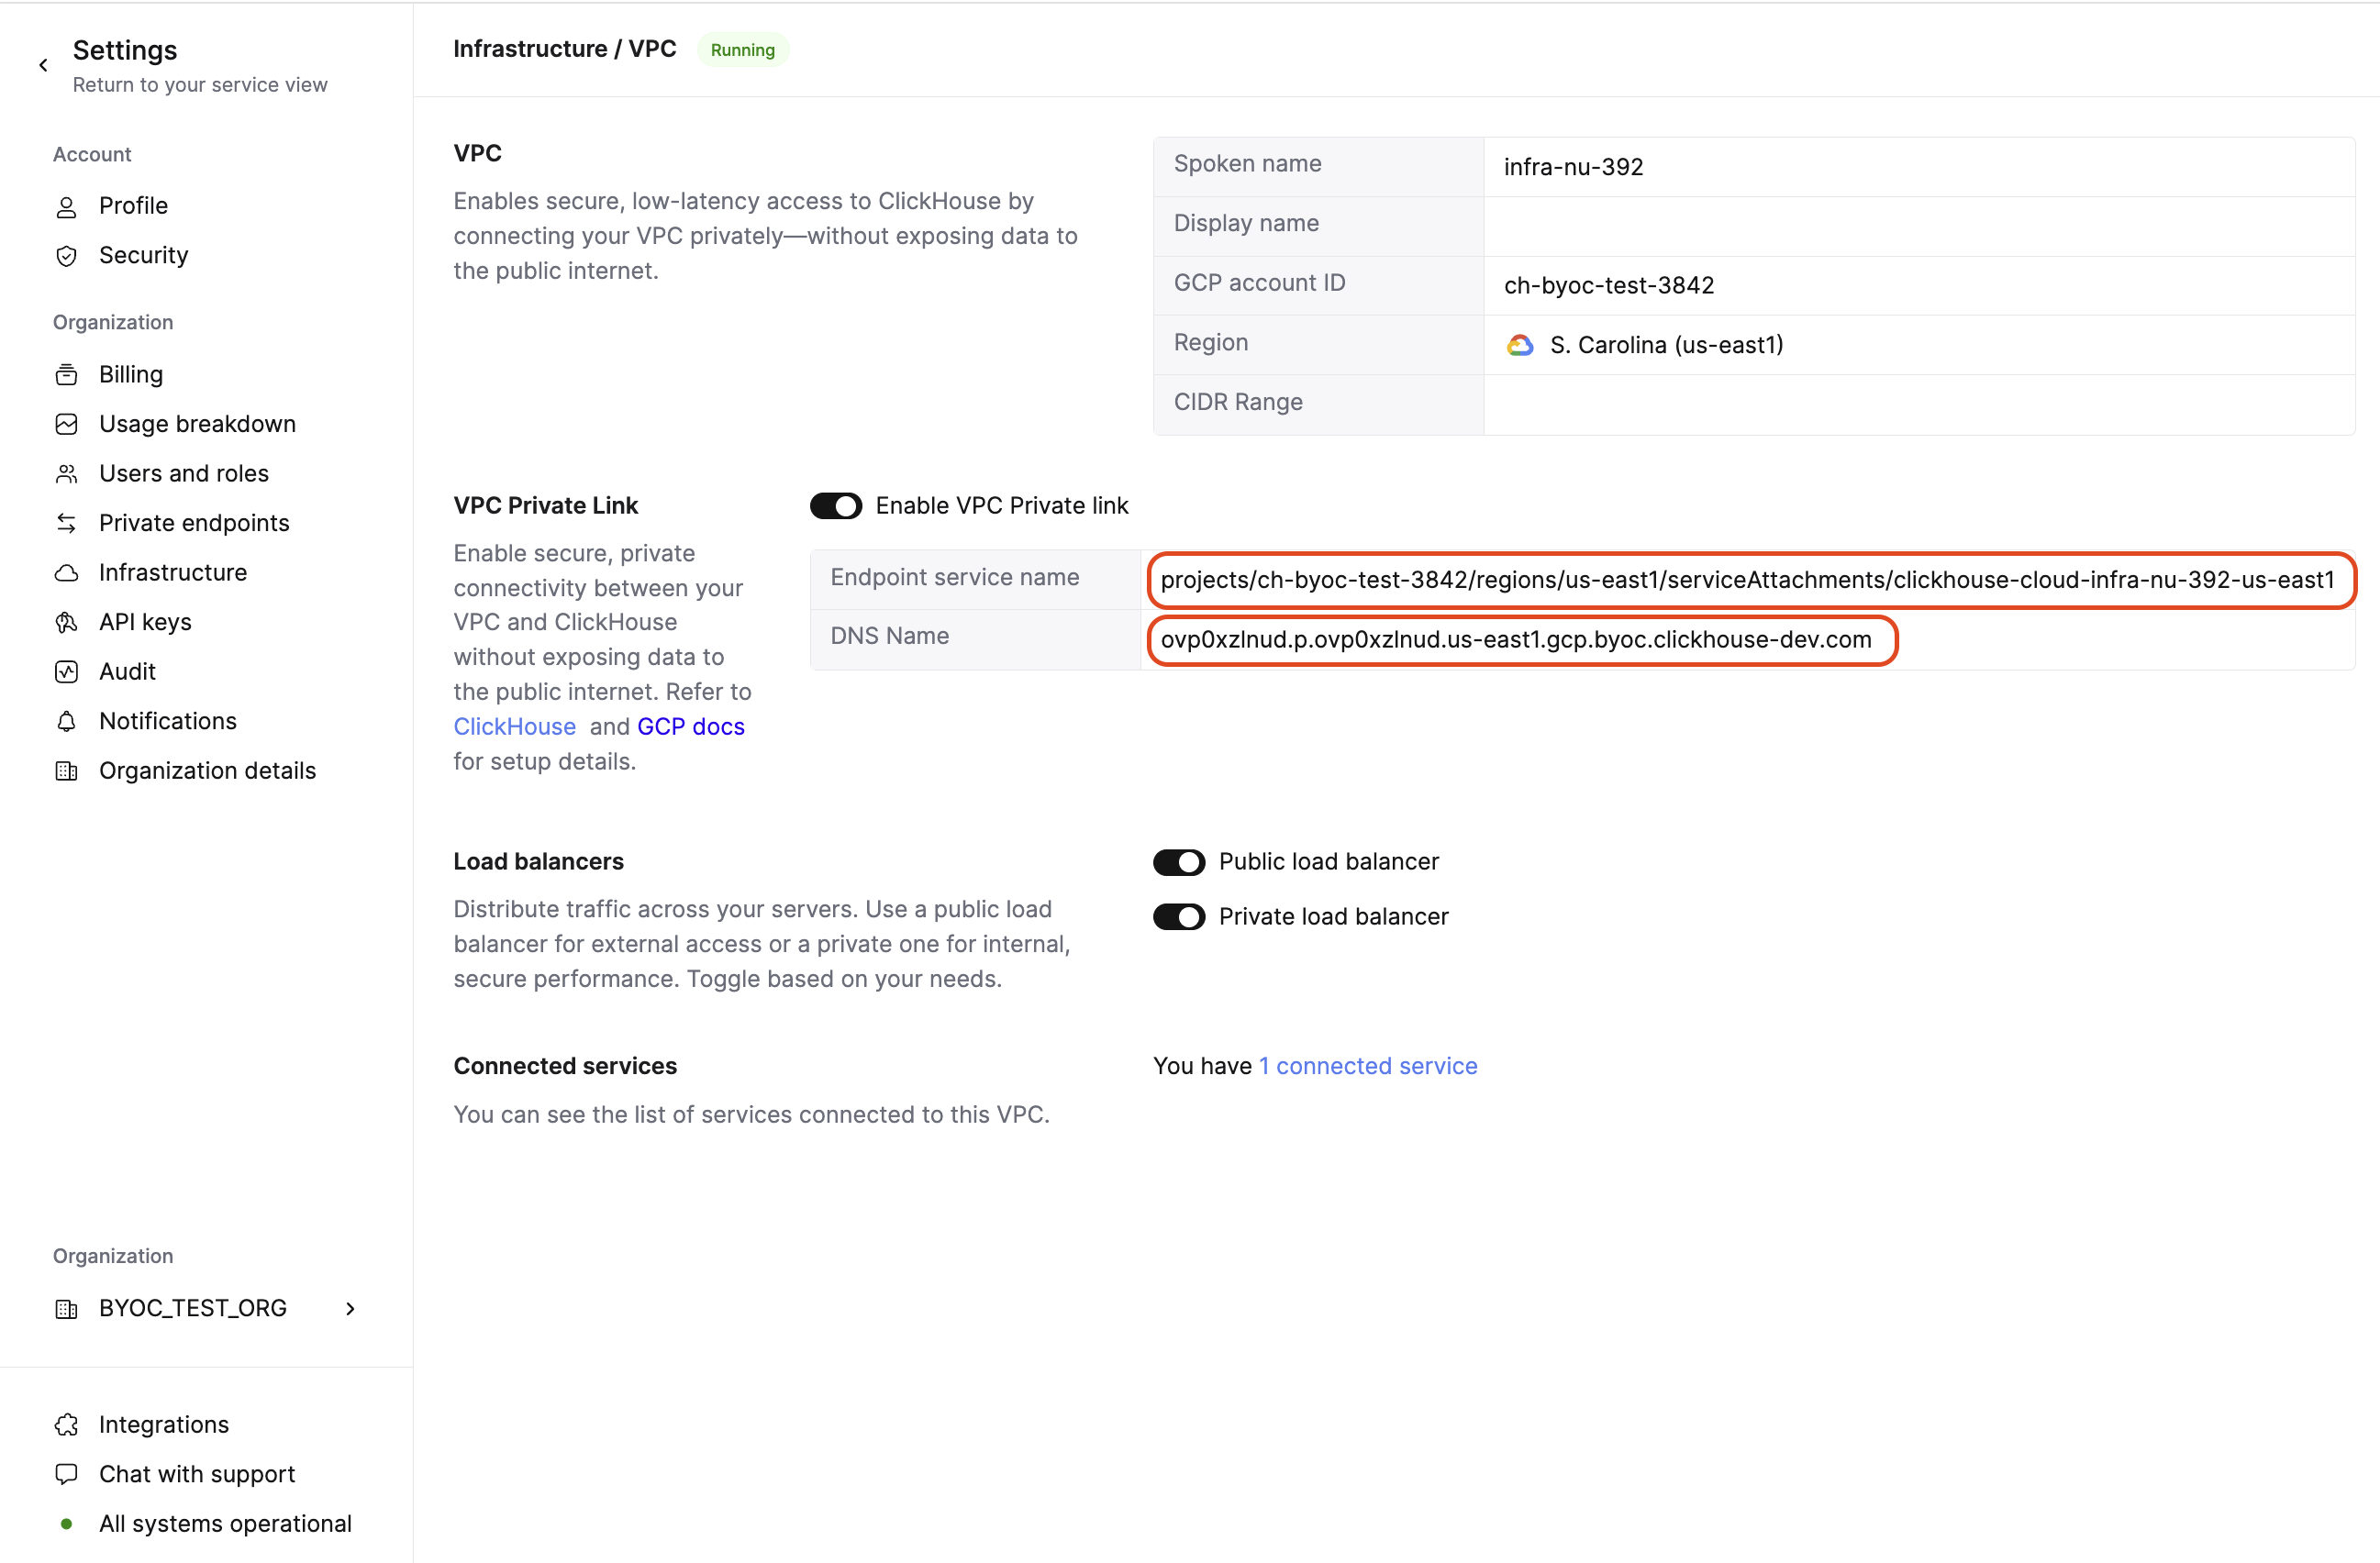Click the Private endpoints arrows icon
This screenshot has height=1563, width=2380.
66,523
